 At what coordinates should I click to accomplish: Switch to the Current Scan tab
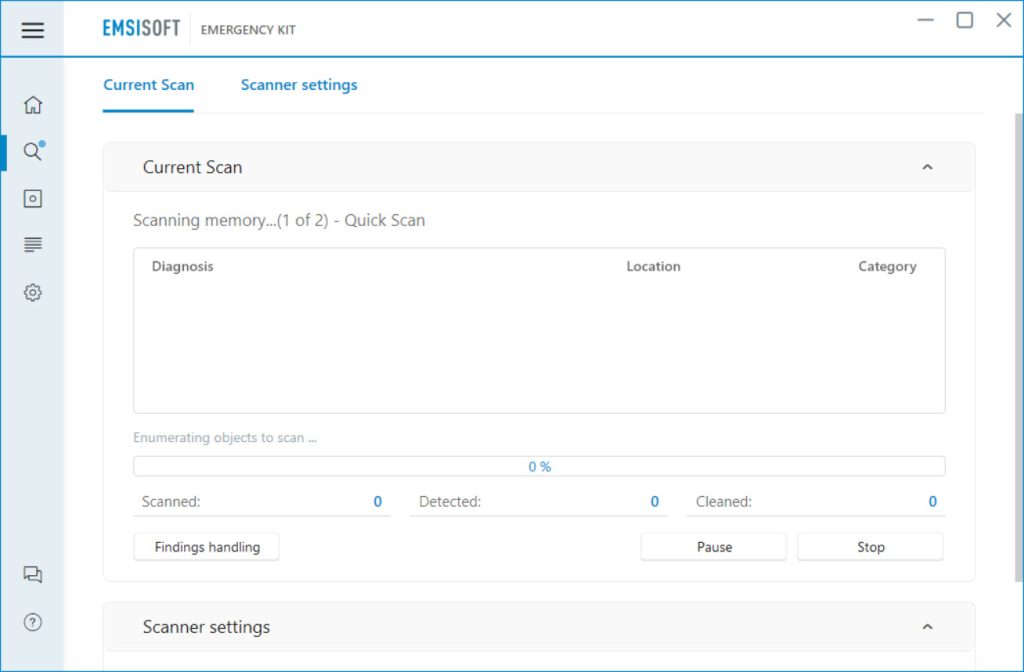148,85
